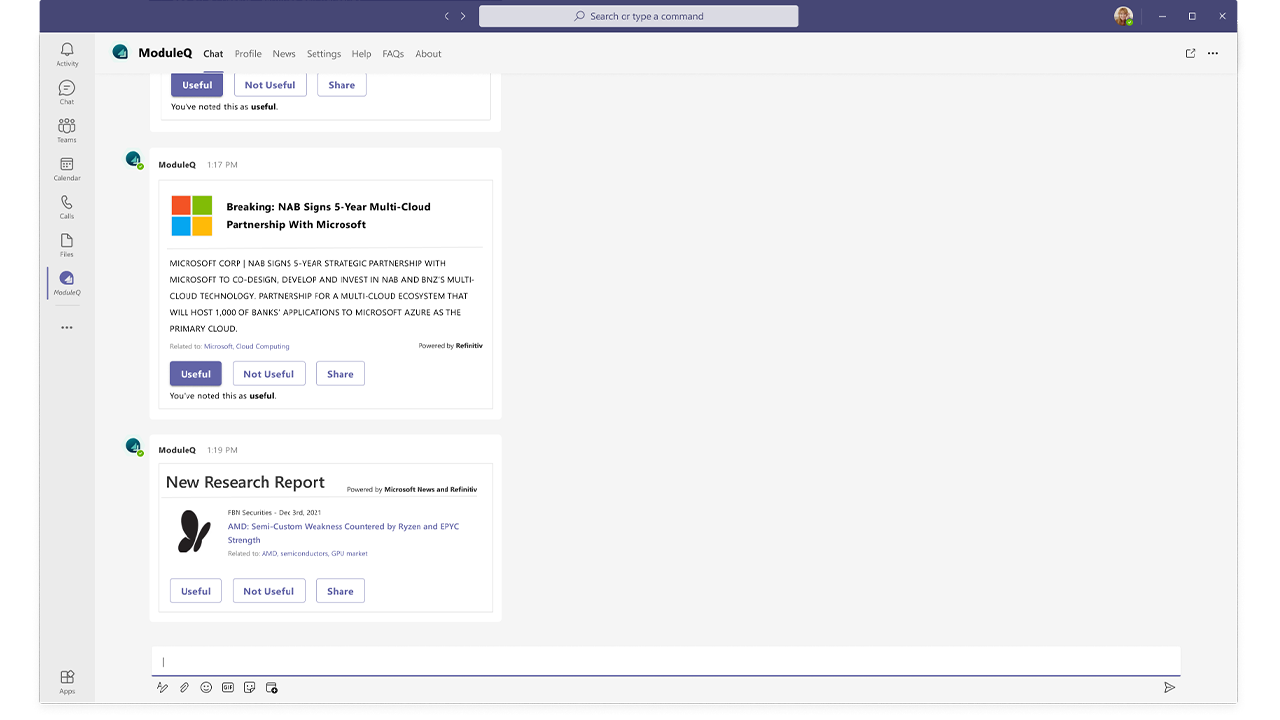Click Share on the topmost card
This screenshot has width=1280, height=720.
[x=342, y=85]
